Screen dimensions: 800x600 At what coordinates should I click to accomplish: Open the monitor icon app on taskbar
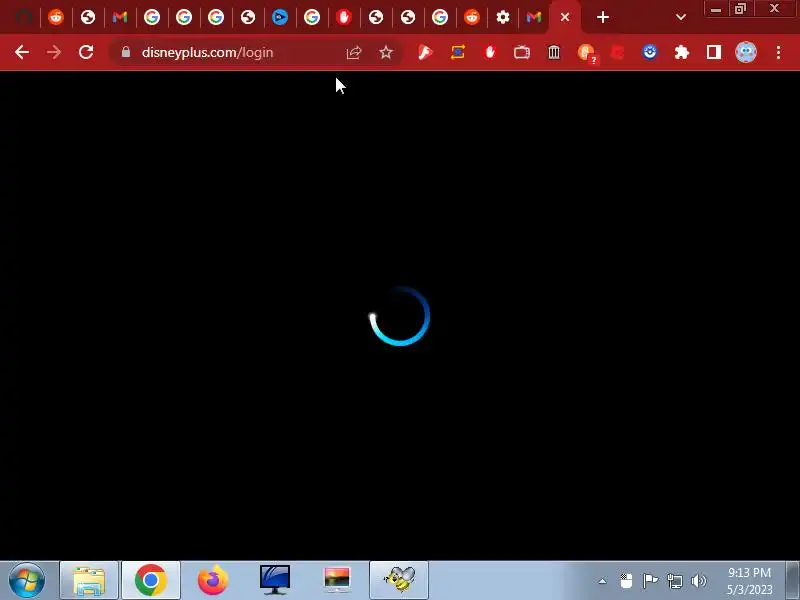[x=274, y=580]
